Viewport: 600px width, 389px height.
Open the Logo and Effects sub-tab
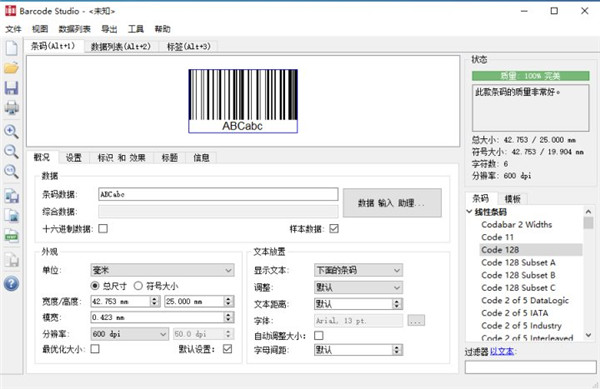(x=121, y=158)
